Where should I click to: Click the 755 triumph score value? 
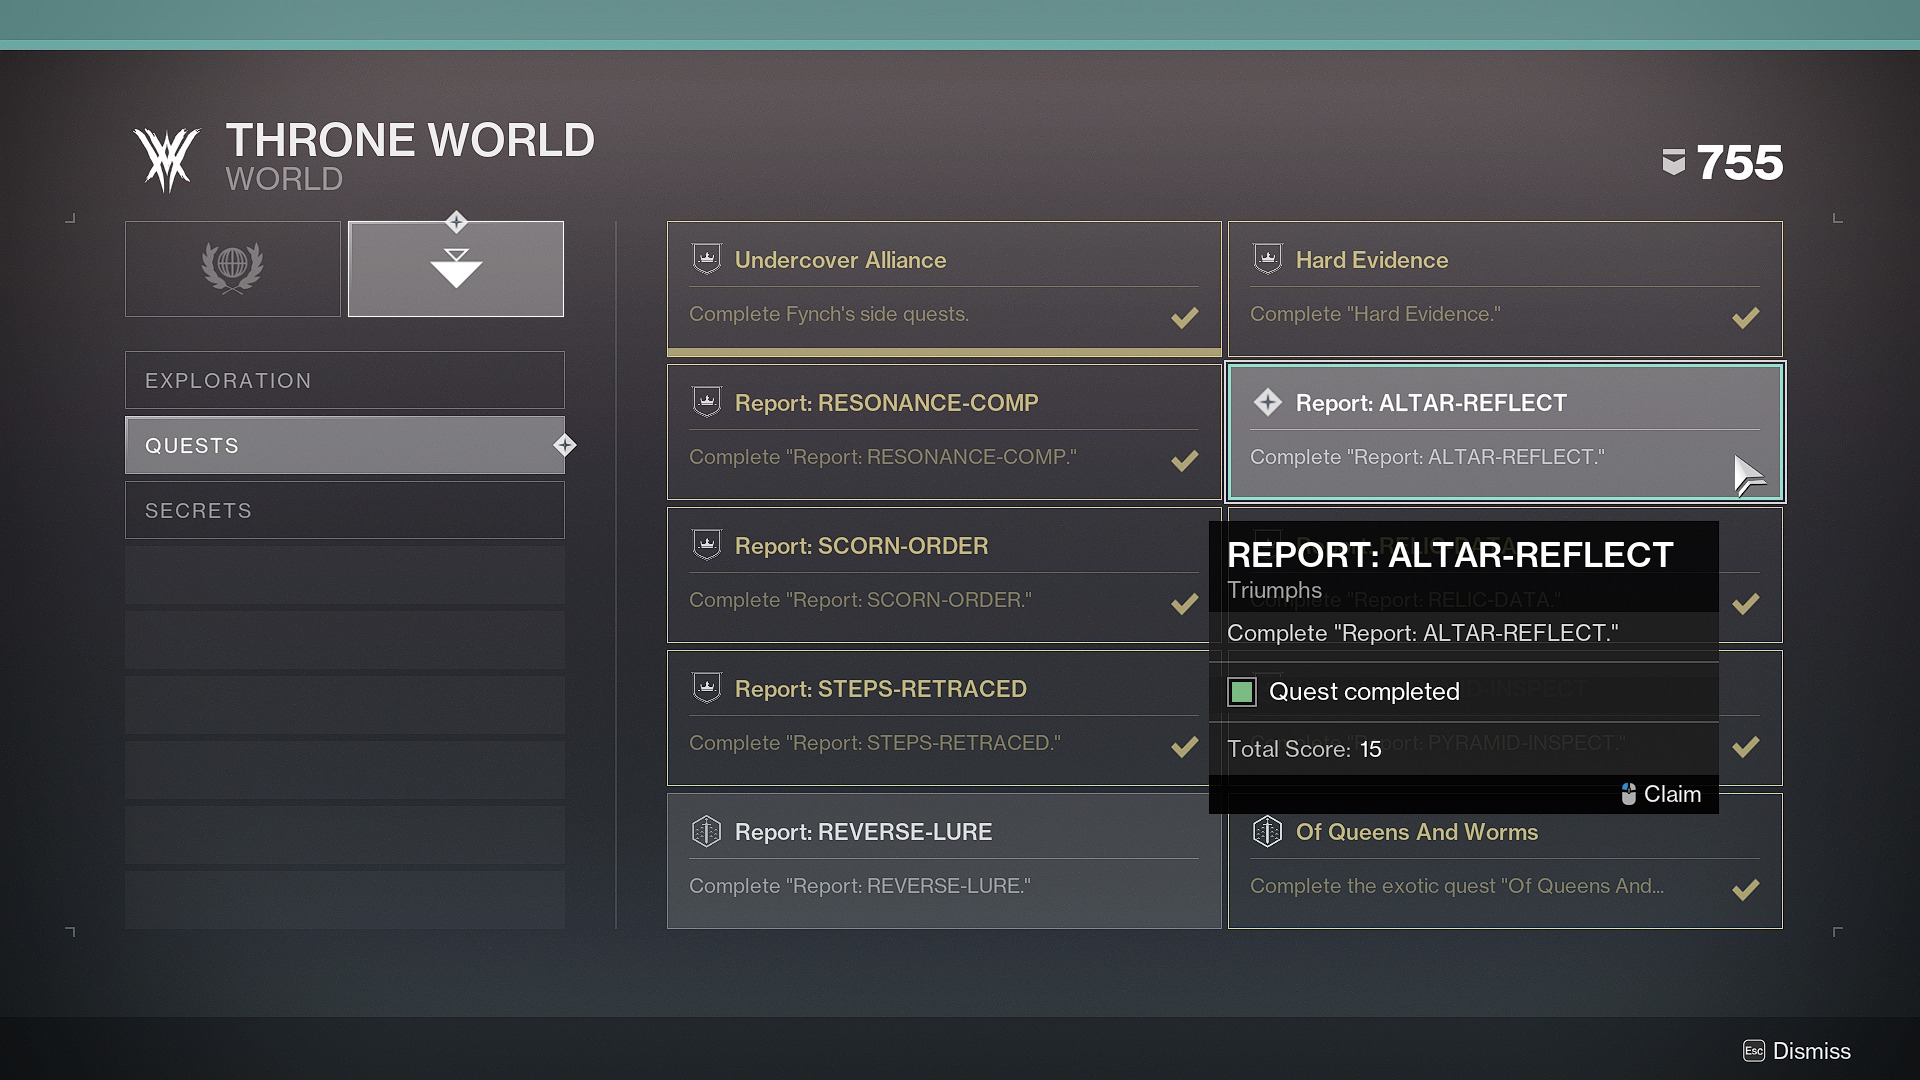coord(1739,162)
